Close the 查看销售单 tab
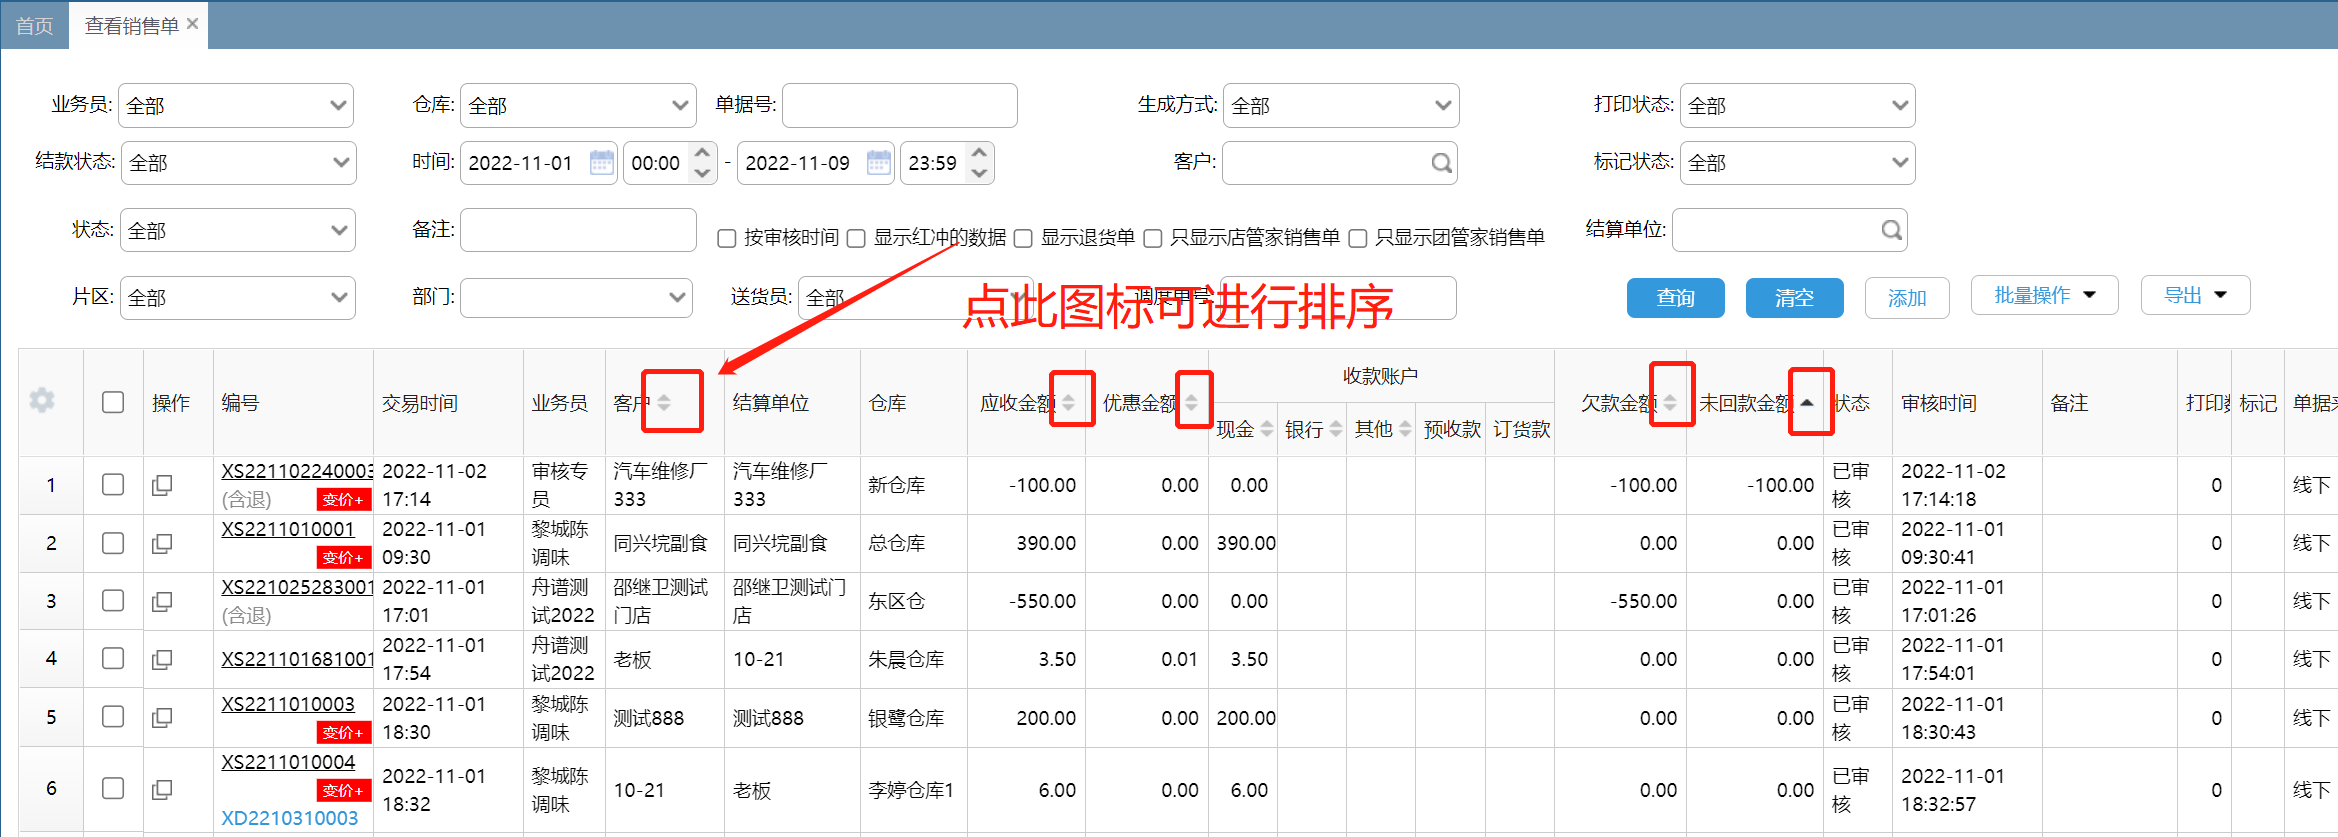This screenshot has width=2338, height=837. pos(193,24)
